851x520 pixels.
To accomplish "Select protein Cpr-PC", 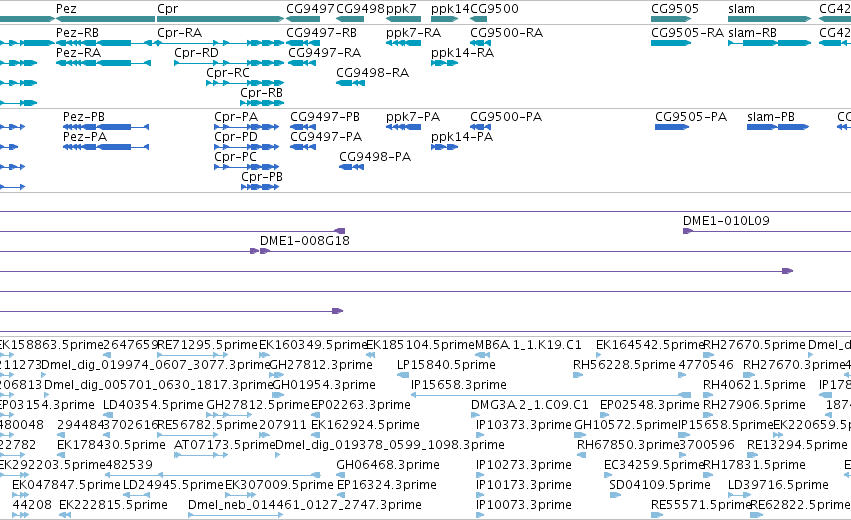I will (246, 167).
